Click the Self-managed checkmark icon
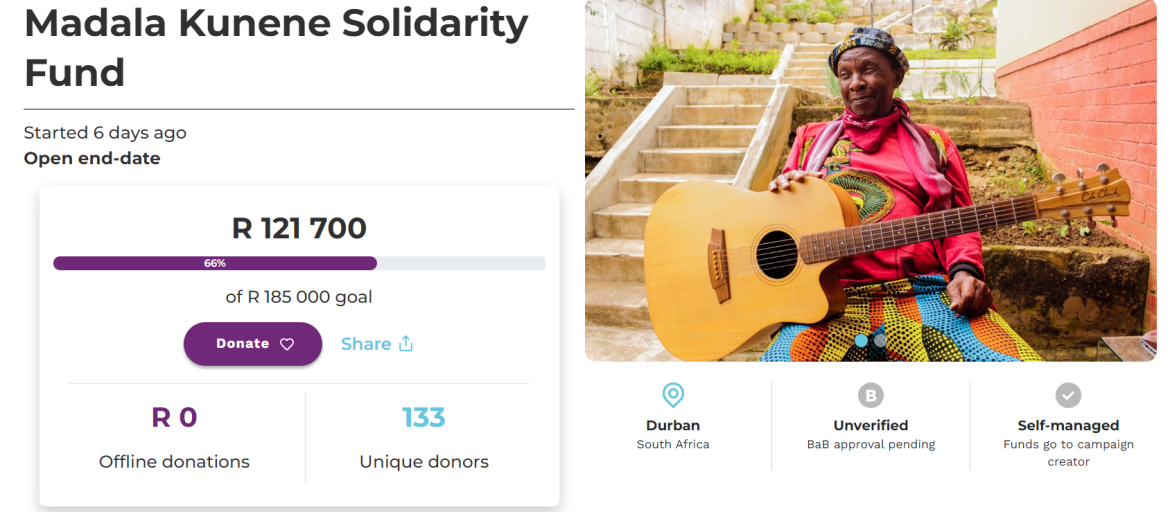The width and height of the screenshot is (1170, 512). pos(1068,395)
